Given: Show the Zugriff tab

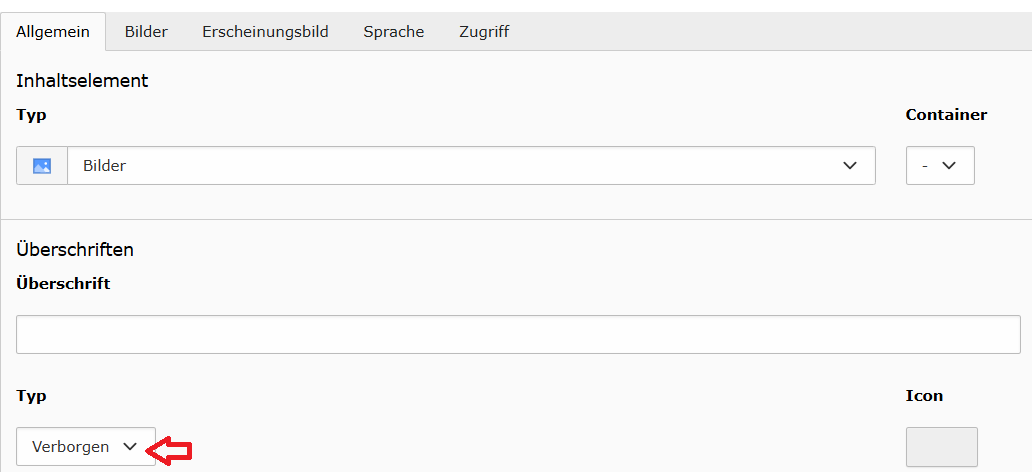Looking at the screenshot, I should 484,32.
